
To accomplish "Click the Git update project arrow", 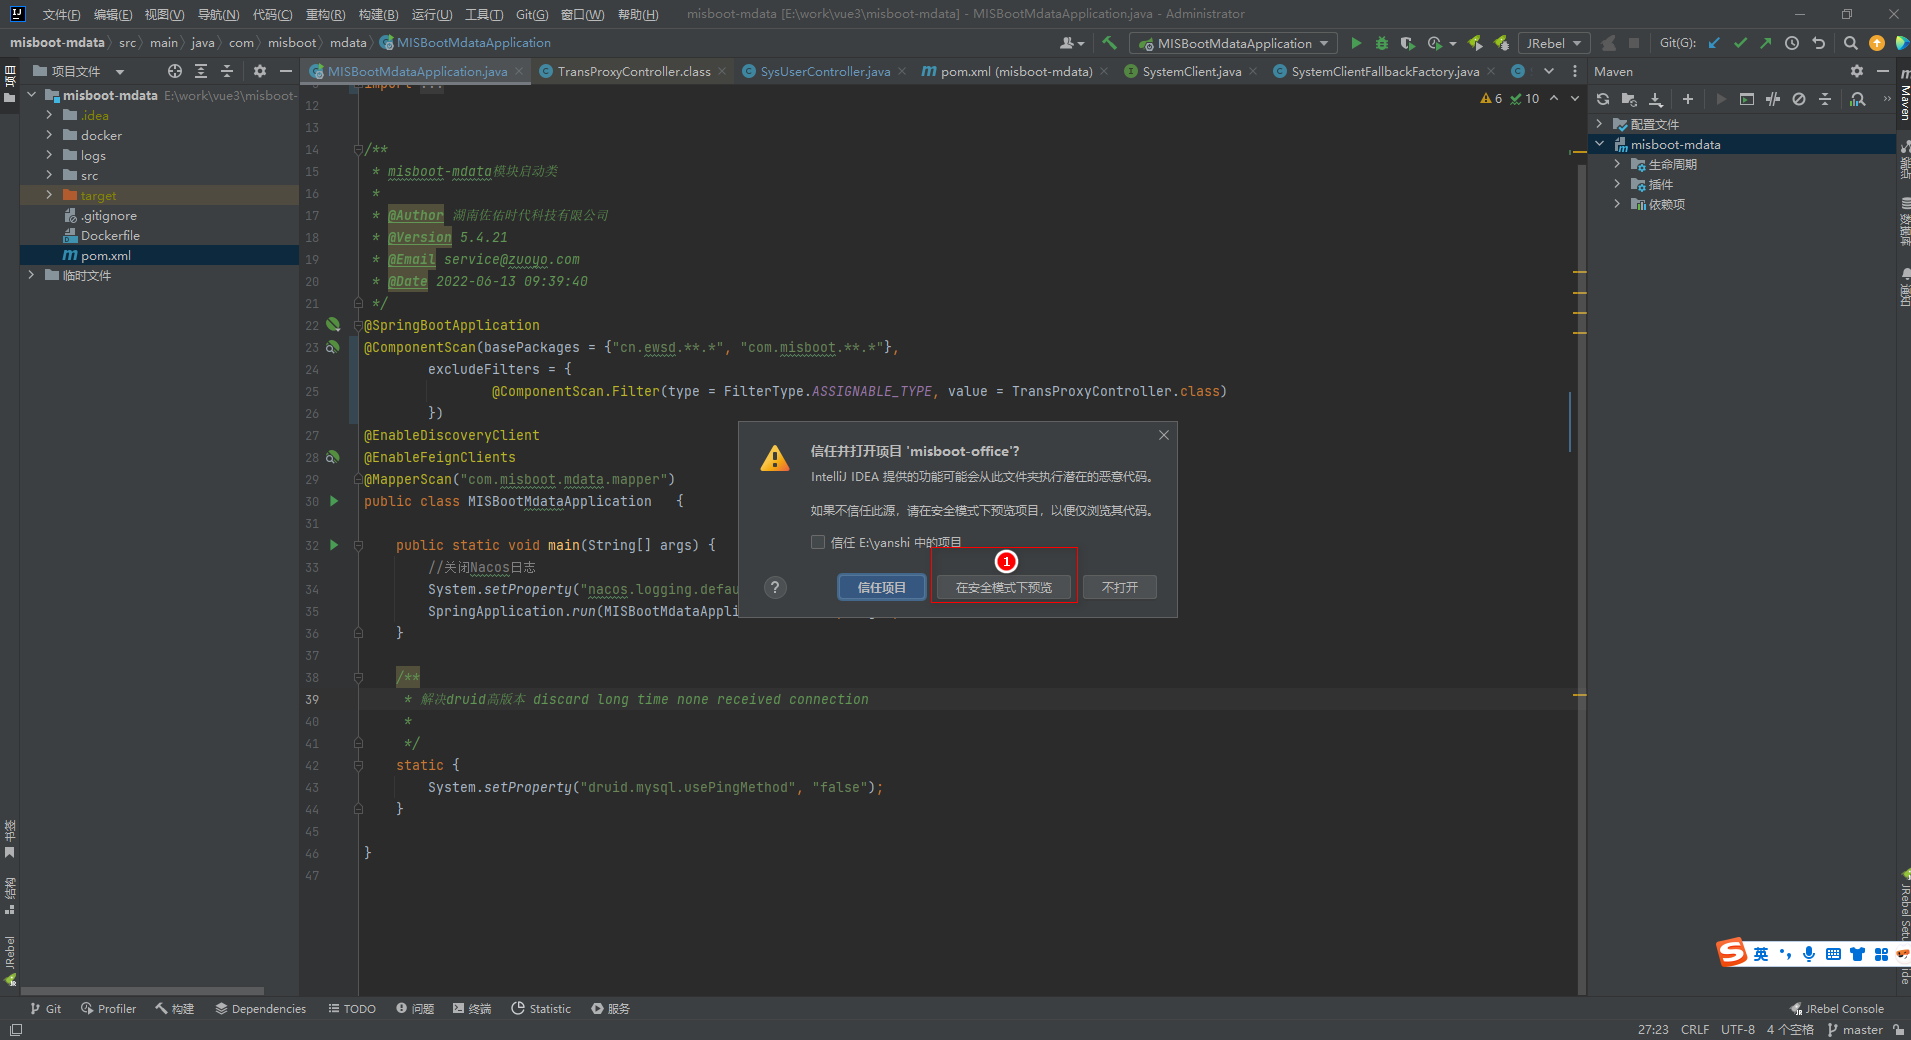I will click(1714, 43).
